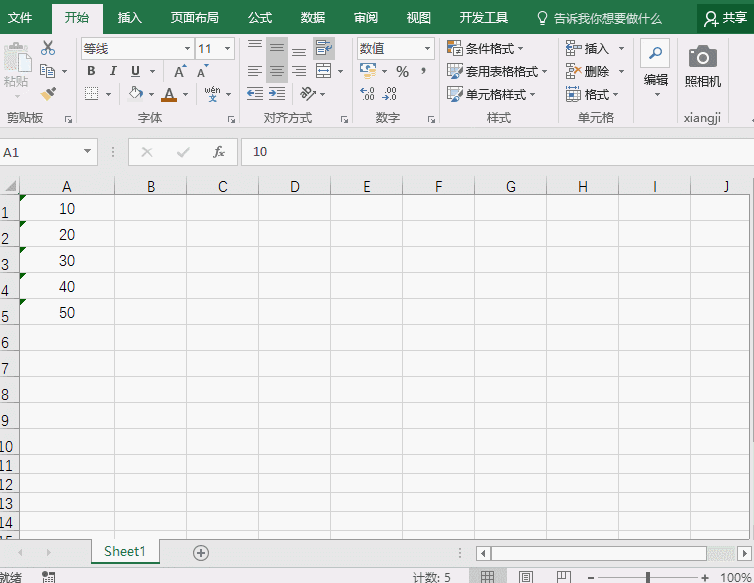
Task: Open the number format dropdown (数值)
Action: point(428,49)
